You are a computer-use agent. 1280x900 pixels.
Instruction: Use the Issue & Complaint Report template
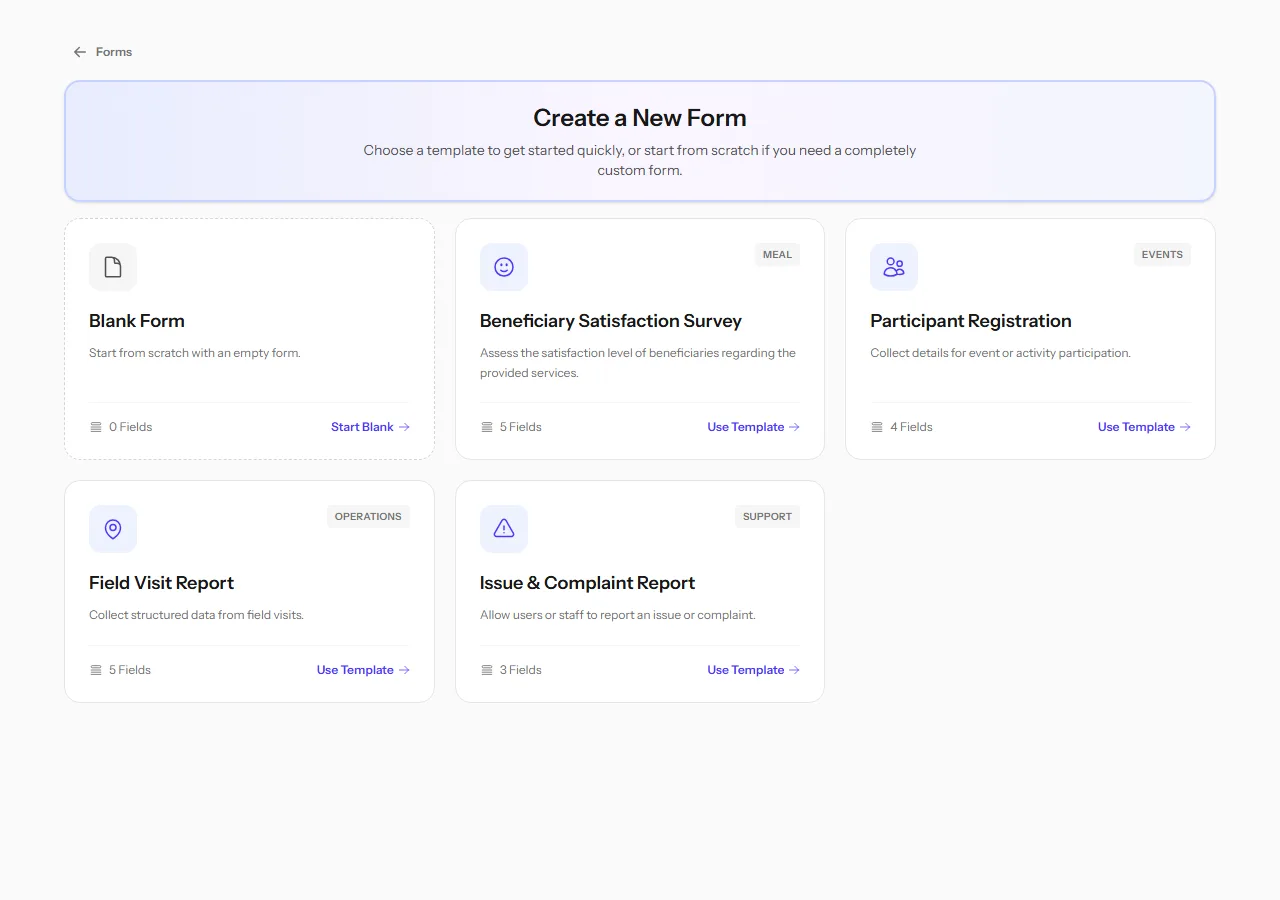tap(753, 670)
